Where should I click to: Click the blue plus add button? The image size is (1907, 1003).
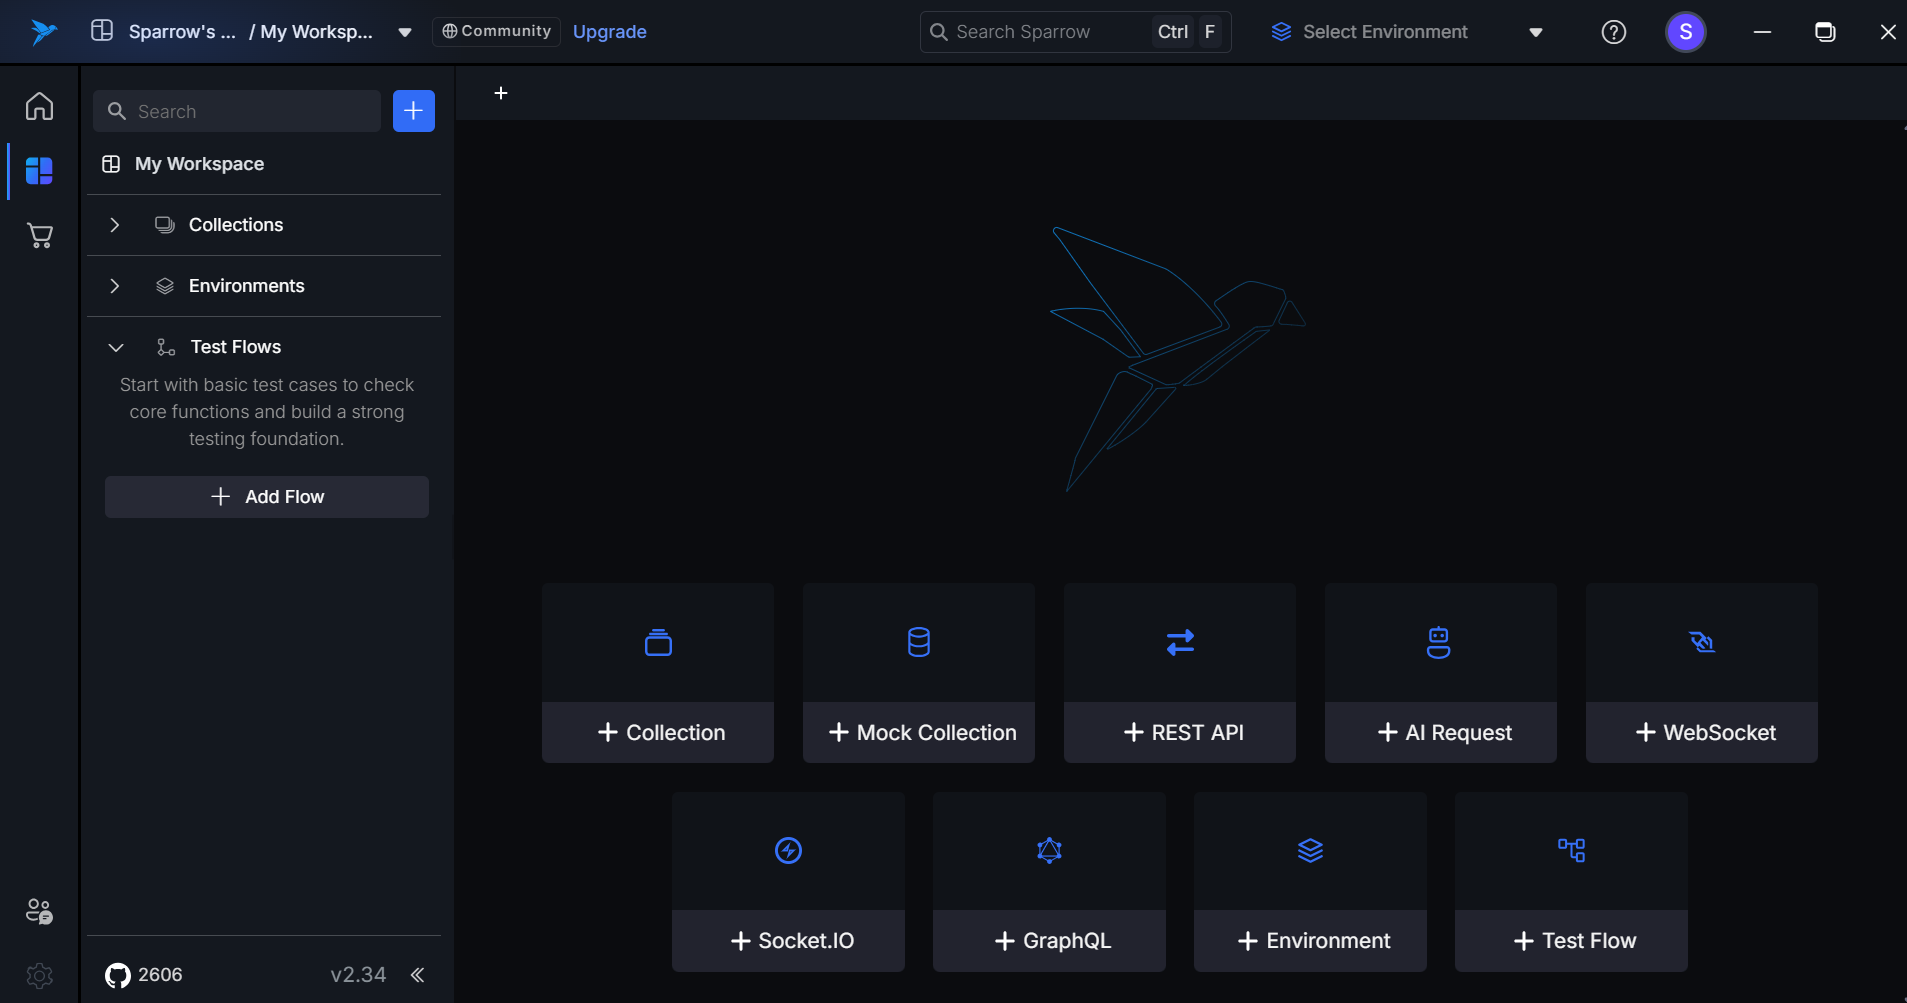(x=413, y=111)
